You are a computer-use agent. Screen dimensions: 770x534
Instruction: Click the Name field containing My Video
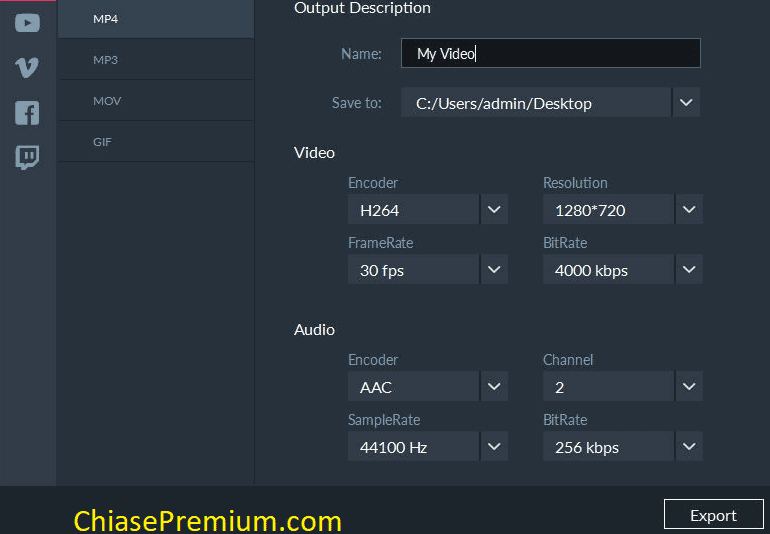[550, 53]
